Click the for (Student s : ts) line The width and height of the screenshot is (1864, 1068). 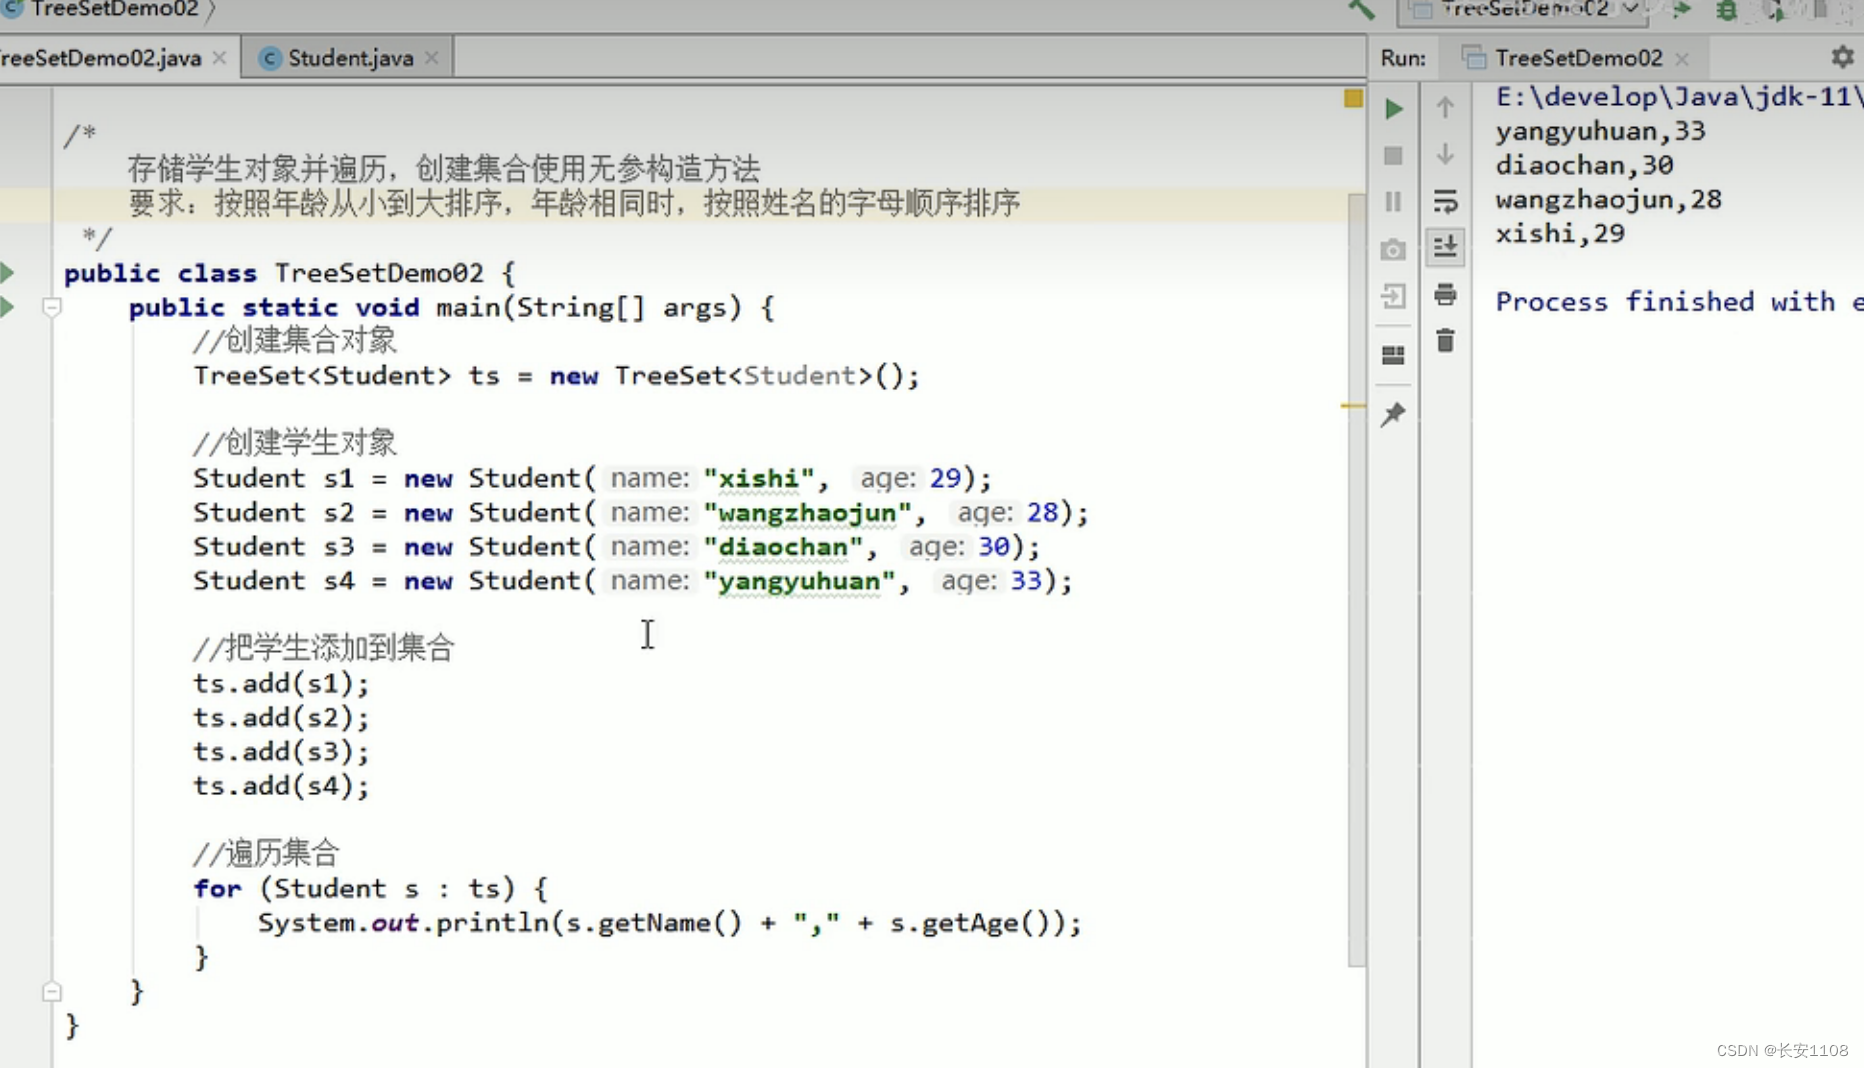pyautogui.click(x=371, y=888)
